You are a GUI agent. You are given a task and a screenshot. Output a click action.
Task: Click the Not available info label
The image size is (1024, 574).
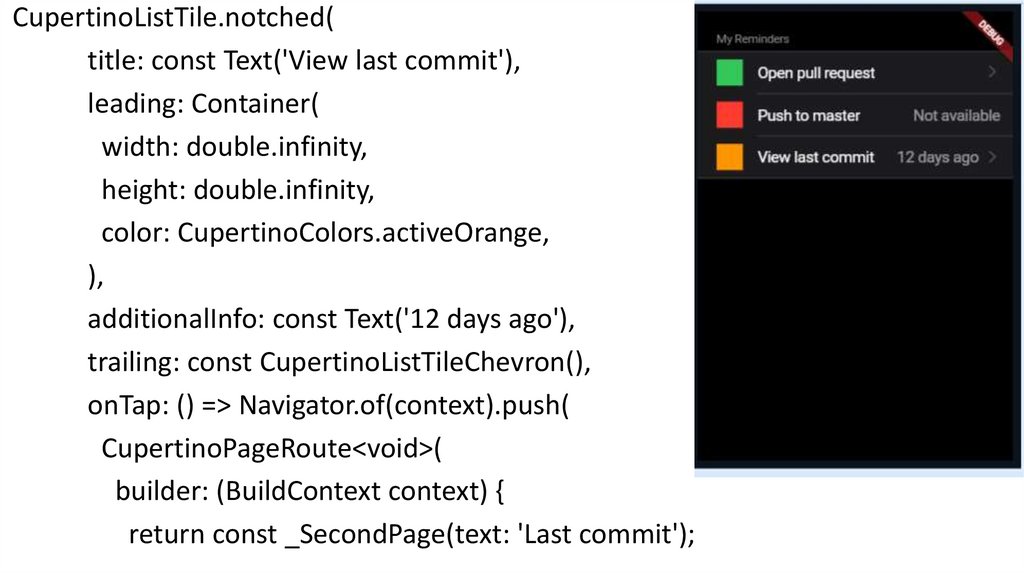956,115
